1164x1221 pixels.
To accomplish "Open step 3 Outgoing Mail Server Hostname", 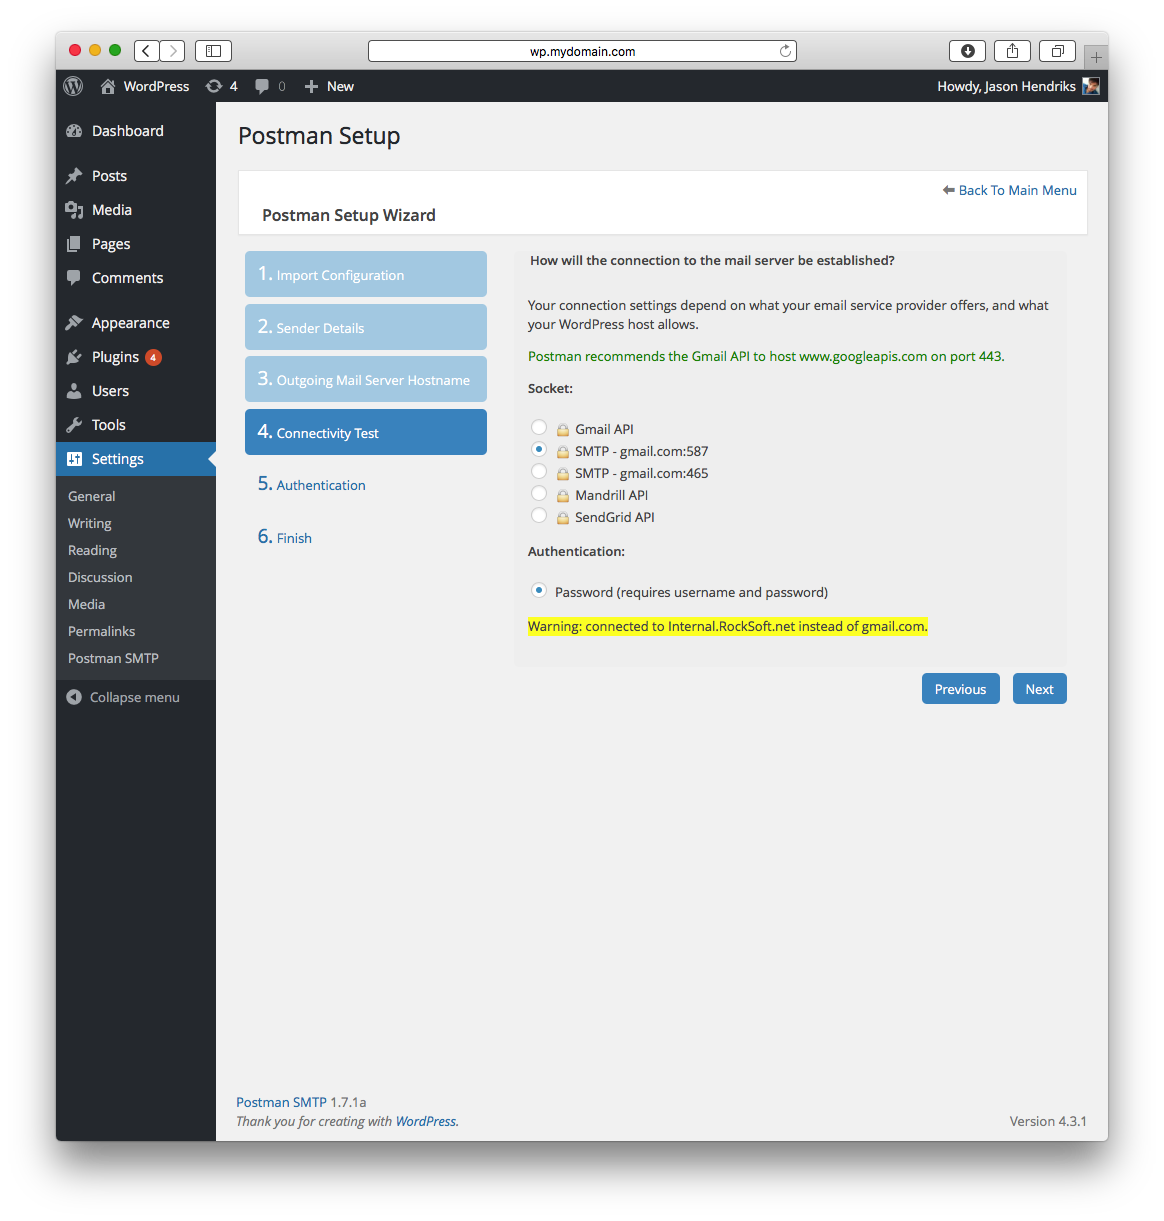I will pyautogui.click(x=366, y=379).
